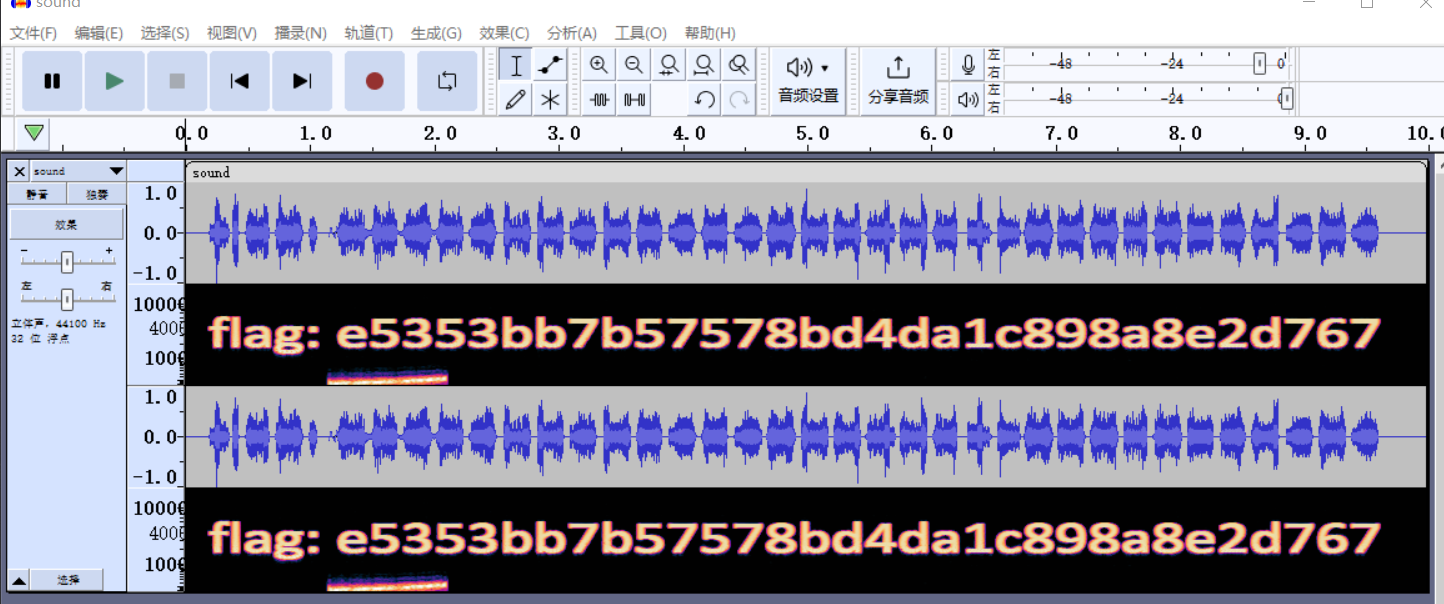Click the 分享音频 share audio button
The height and width of the screenshot is (604, 1444).
point(898,81)
